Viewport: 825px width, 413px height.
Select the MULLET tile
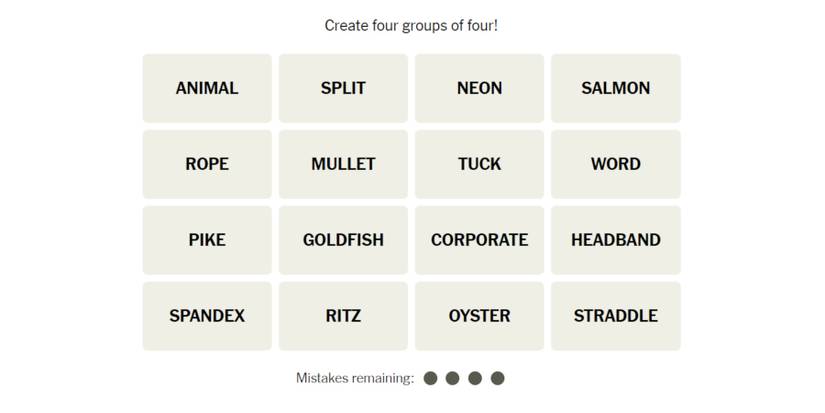343,164
